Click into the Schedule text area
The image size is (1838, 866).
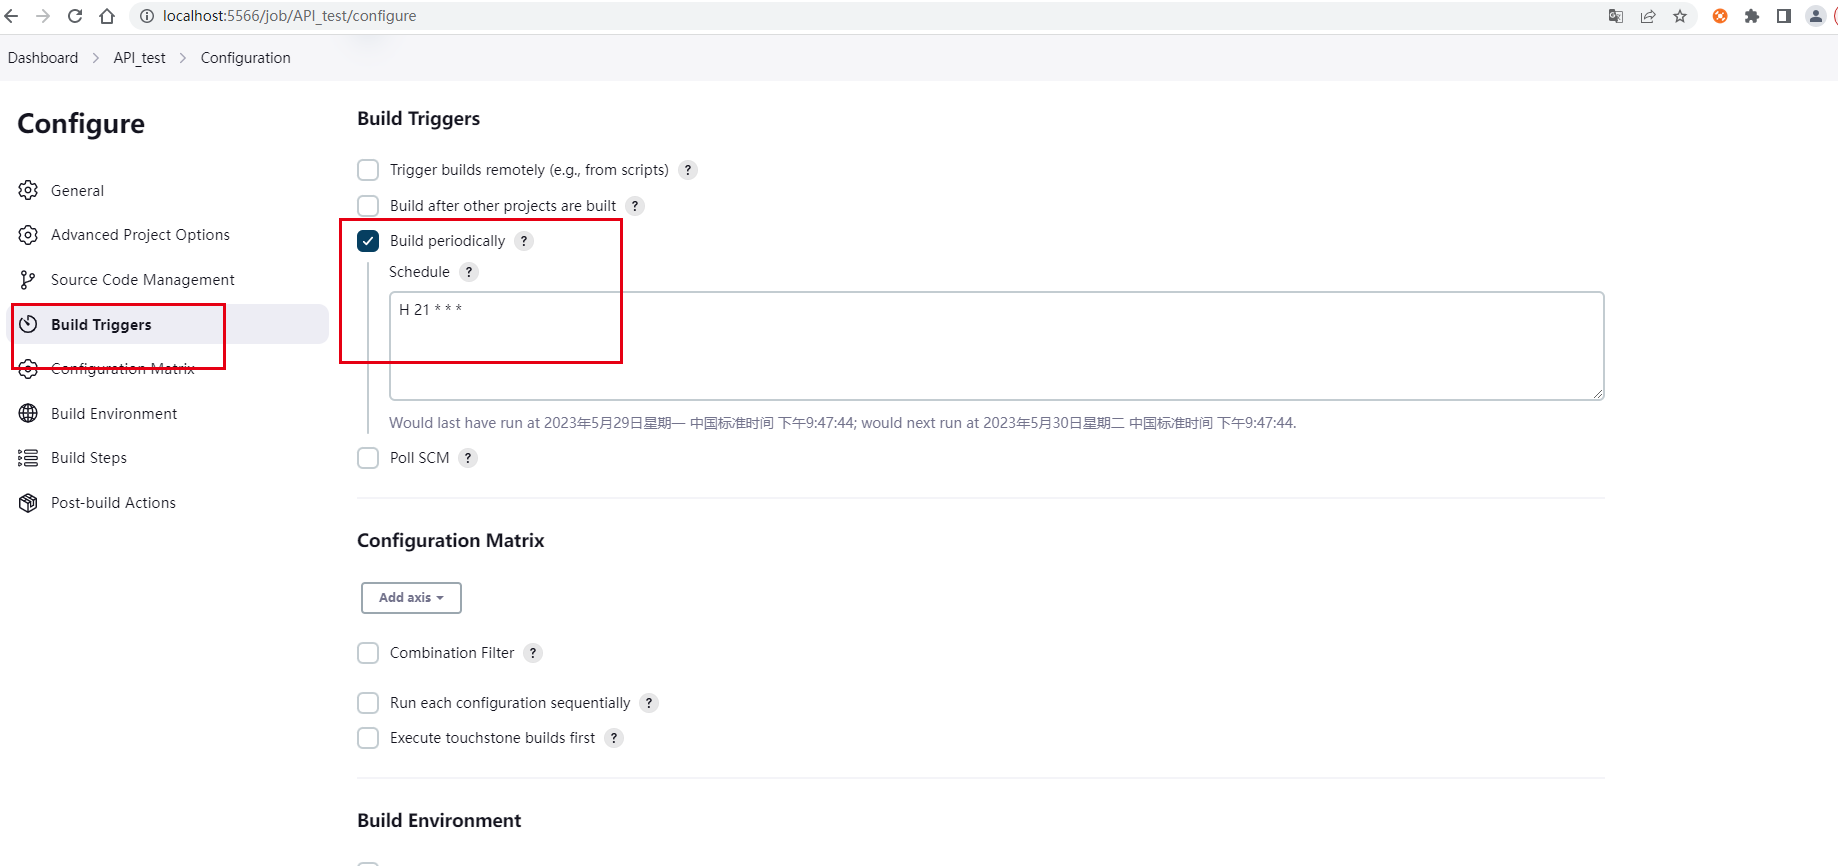click(996, 346)
